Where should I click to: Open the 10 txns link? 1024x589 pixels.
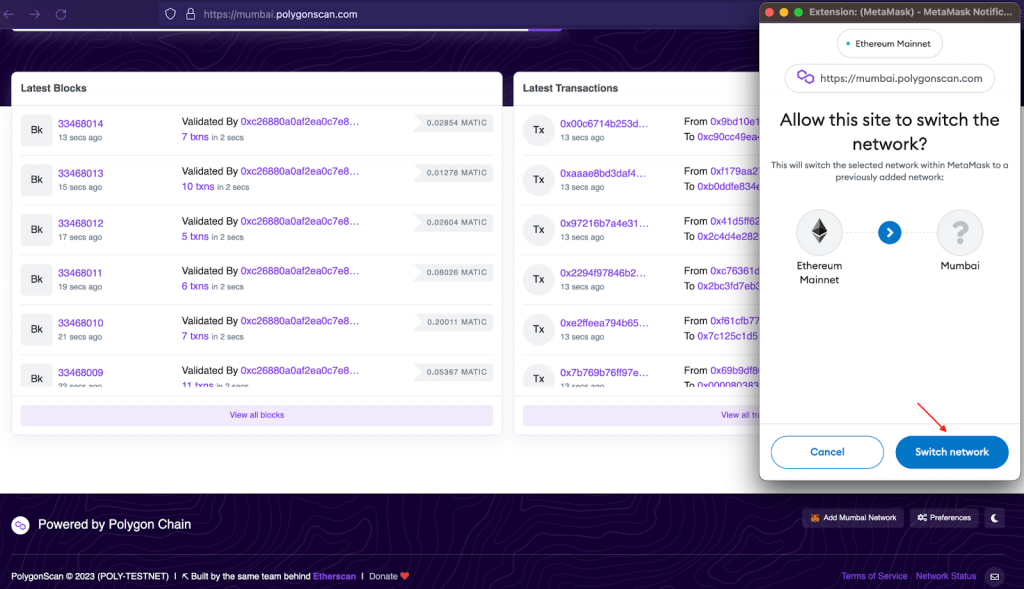198,187
